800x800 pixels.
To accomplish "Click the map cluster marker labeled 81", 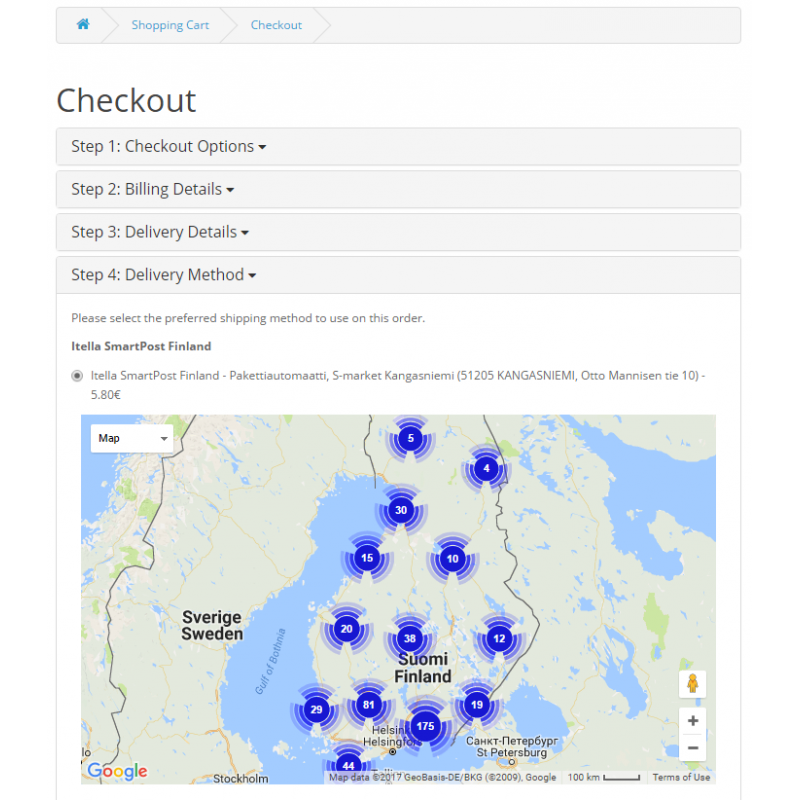I will tap(368, 705).
